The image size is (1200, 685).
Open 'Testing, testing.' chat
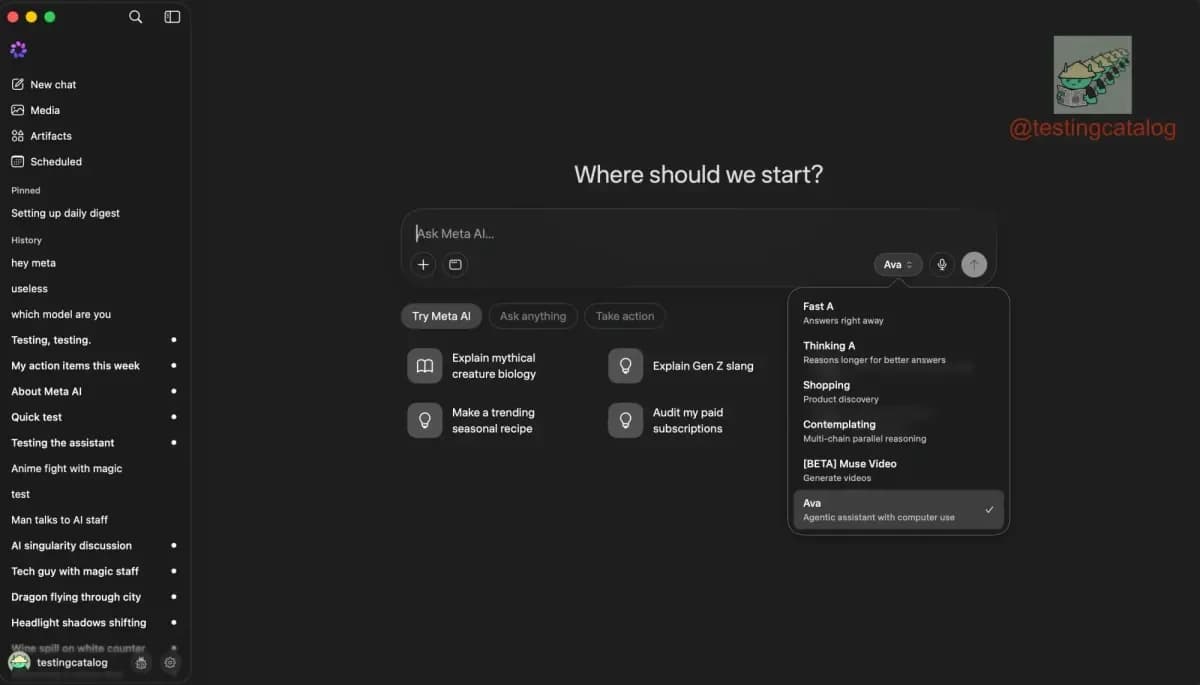point(51,340)
